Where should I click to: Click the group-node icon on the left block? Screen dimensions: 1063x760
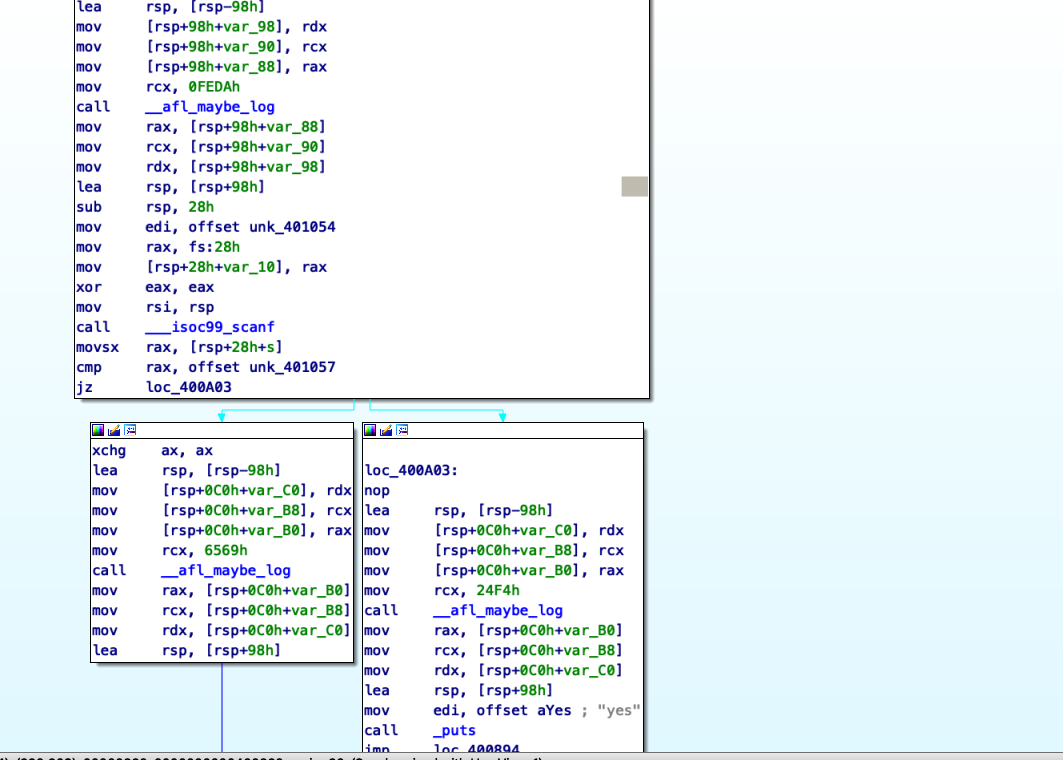[x=129, y=430]
